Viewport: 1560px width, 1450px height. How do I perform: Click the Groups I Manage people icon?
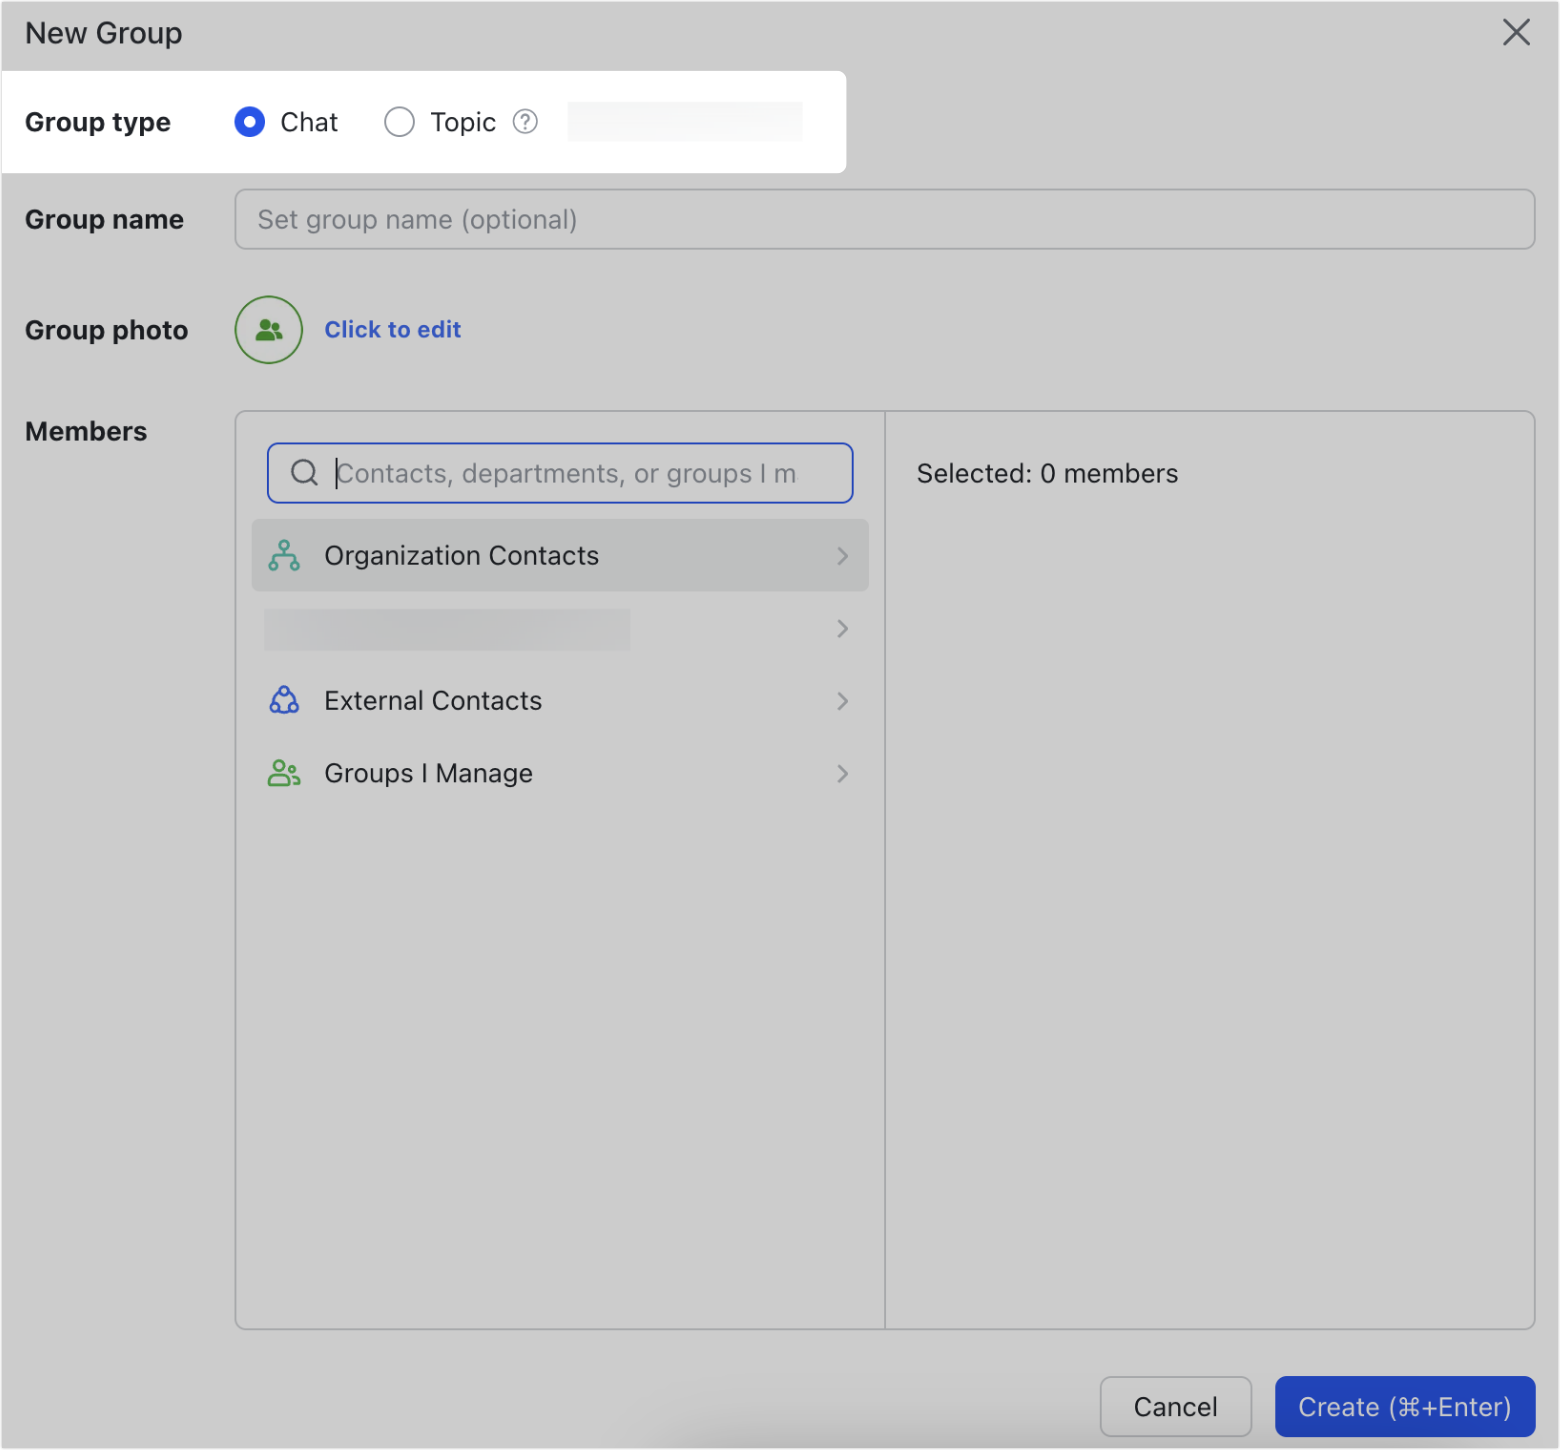click(x=284, y=773)
